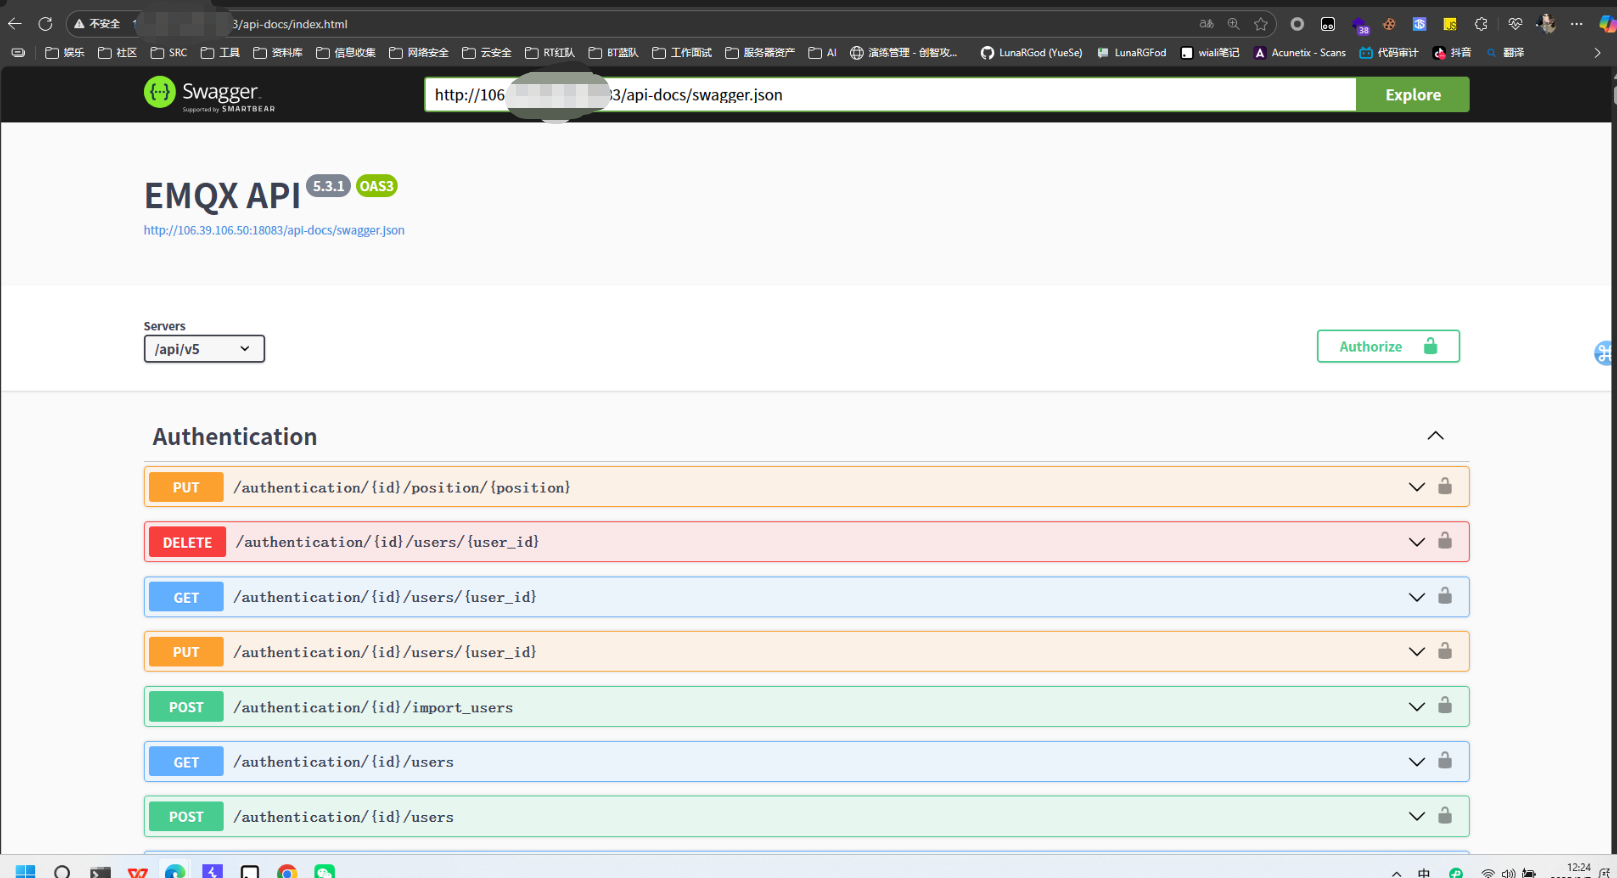Viewport: 1617px width, 878px height.
Task: Open the Servers dropdown showing /api/v5
Action: [x=204, y=349]
